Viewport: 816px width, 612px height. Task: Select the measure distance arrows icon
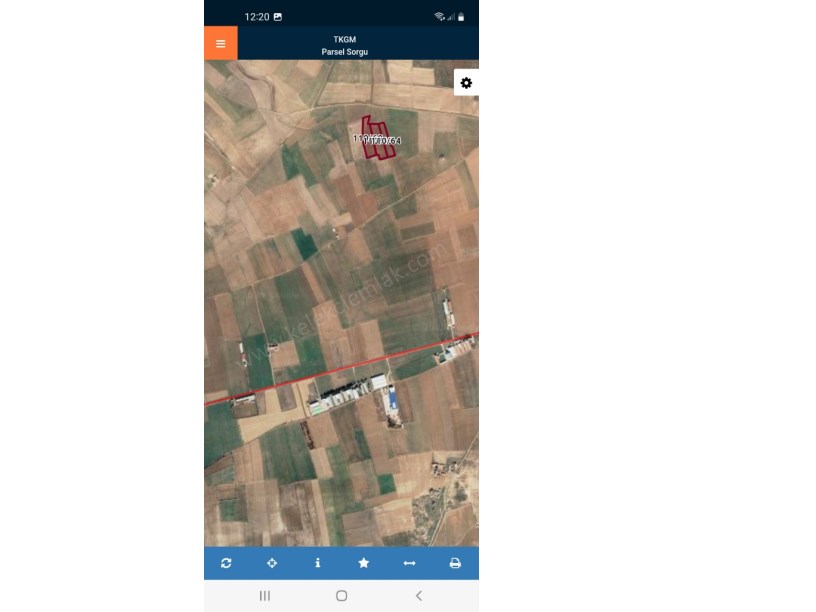pos(410,563)
